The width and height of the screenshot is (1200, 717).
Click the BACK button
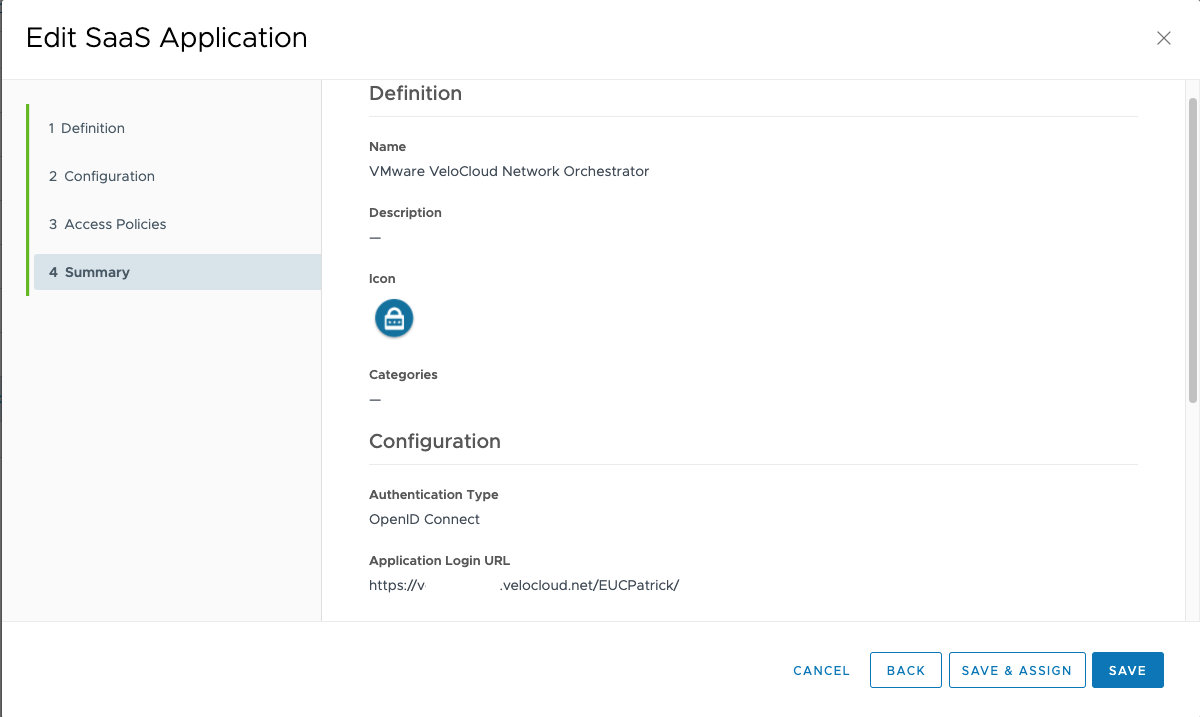point(905,670)
